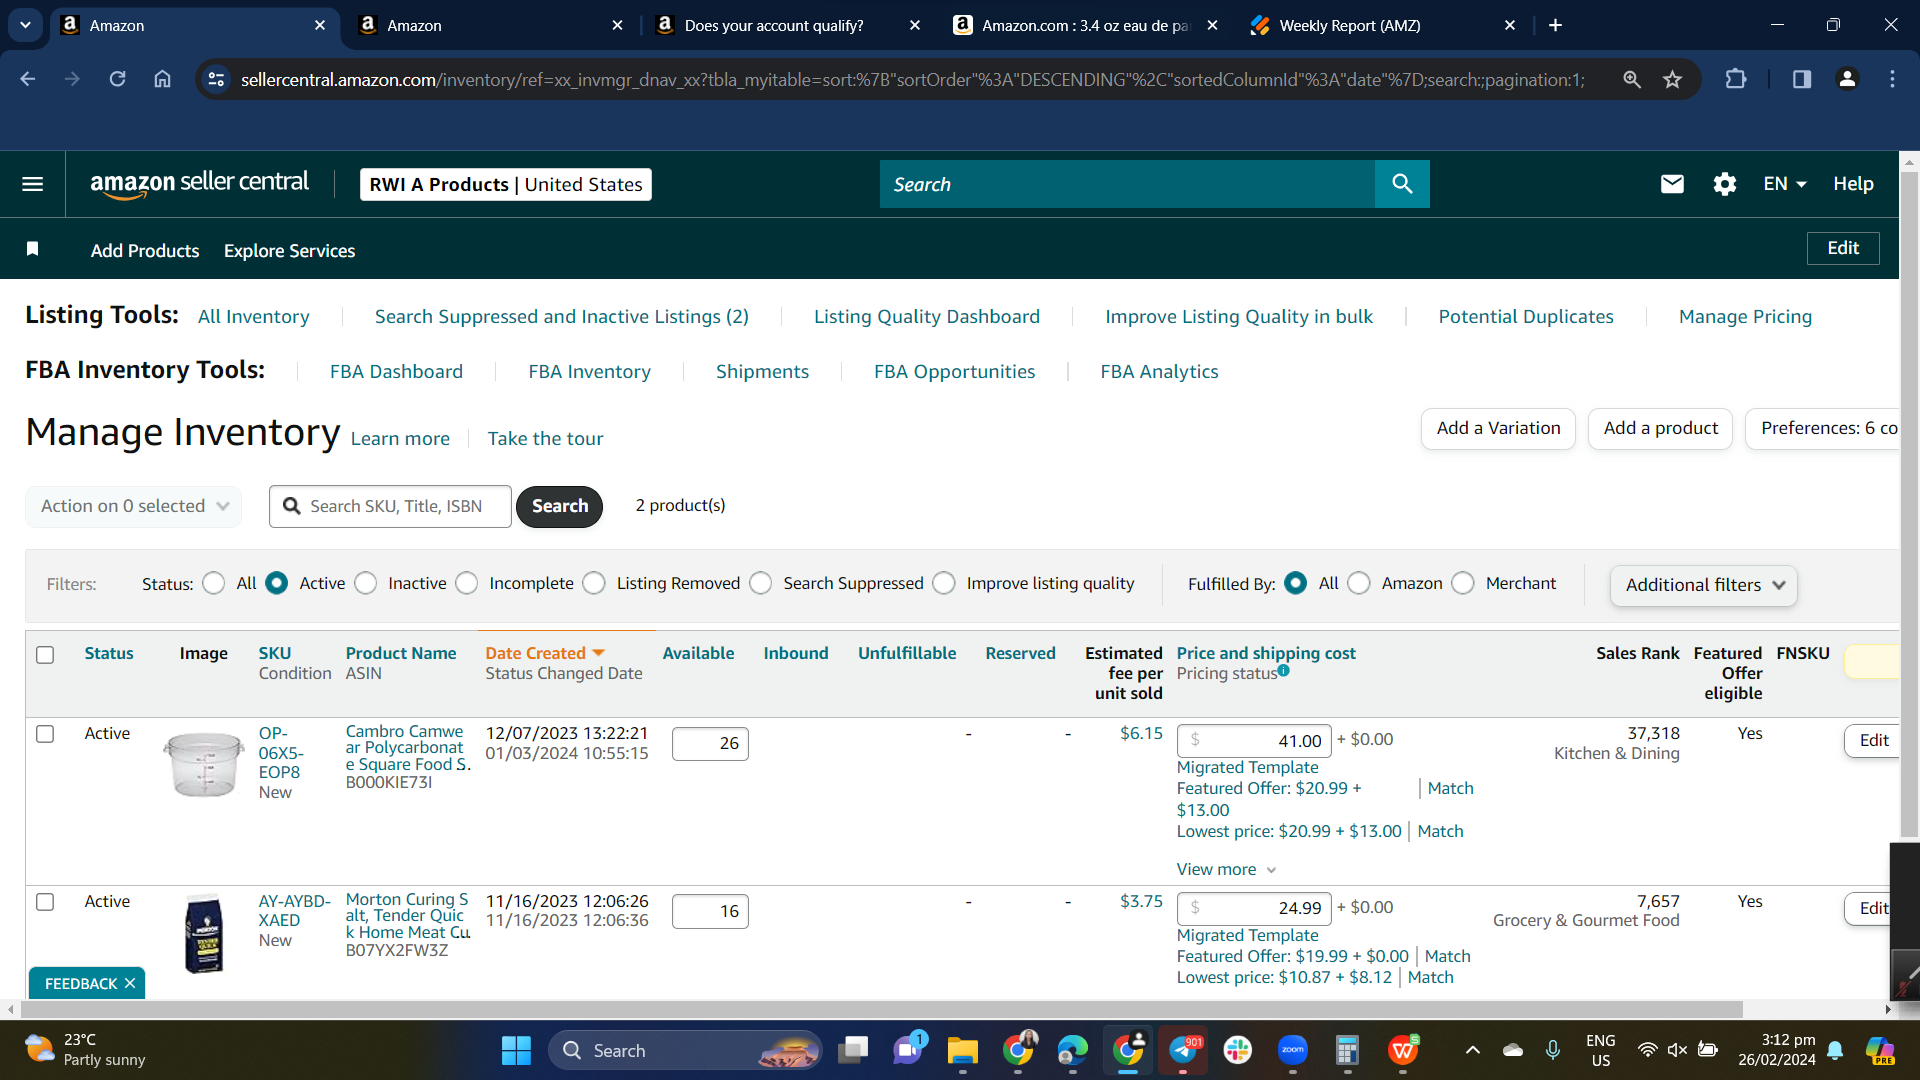Open the Manage Pricing link
Screen dimensions: 1920x1080
tap(1745, 316)
